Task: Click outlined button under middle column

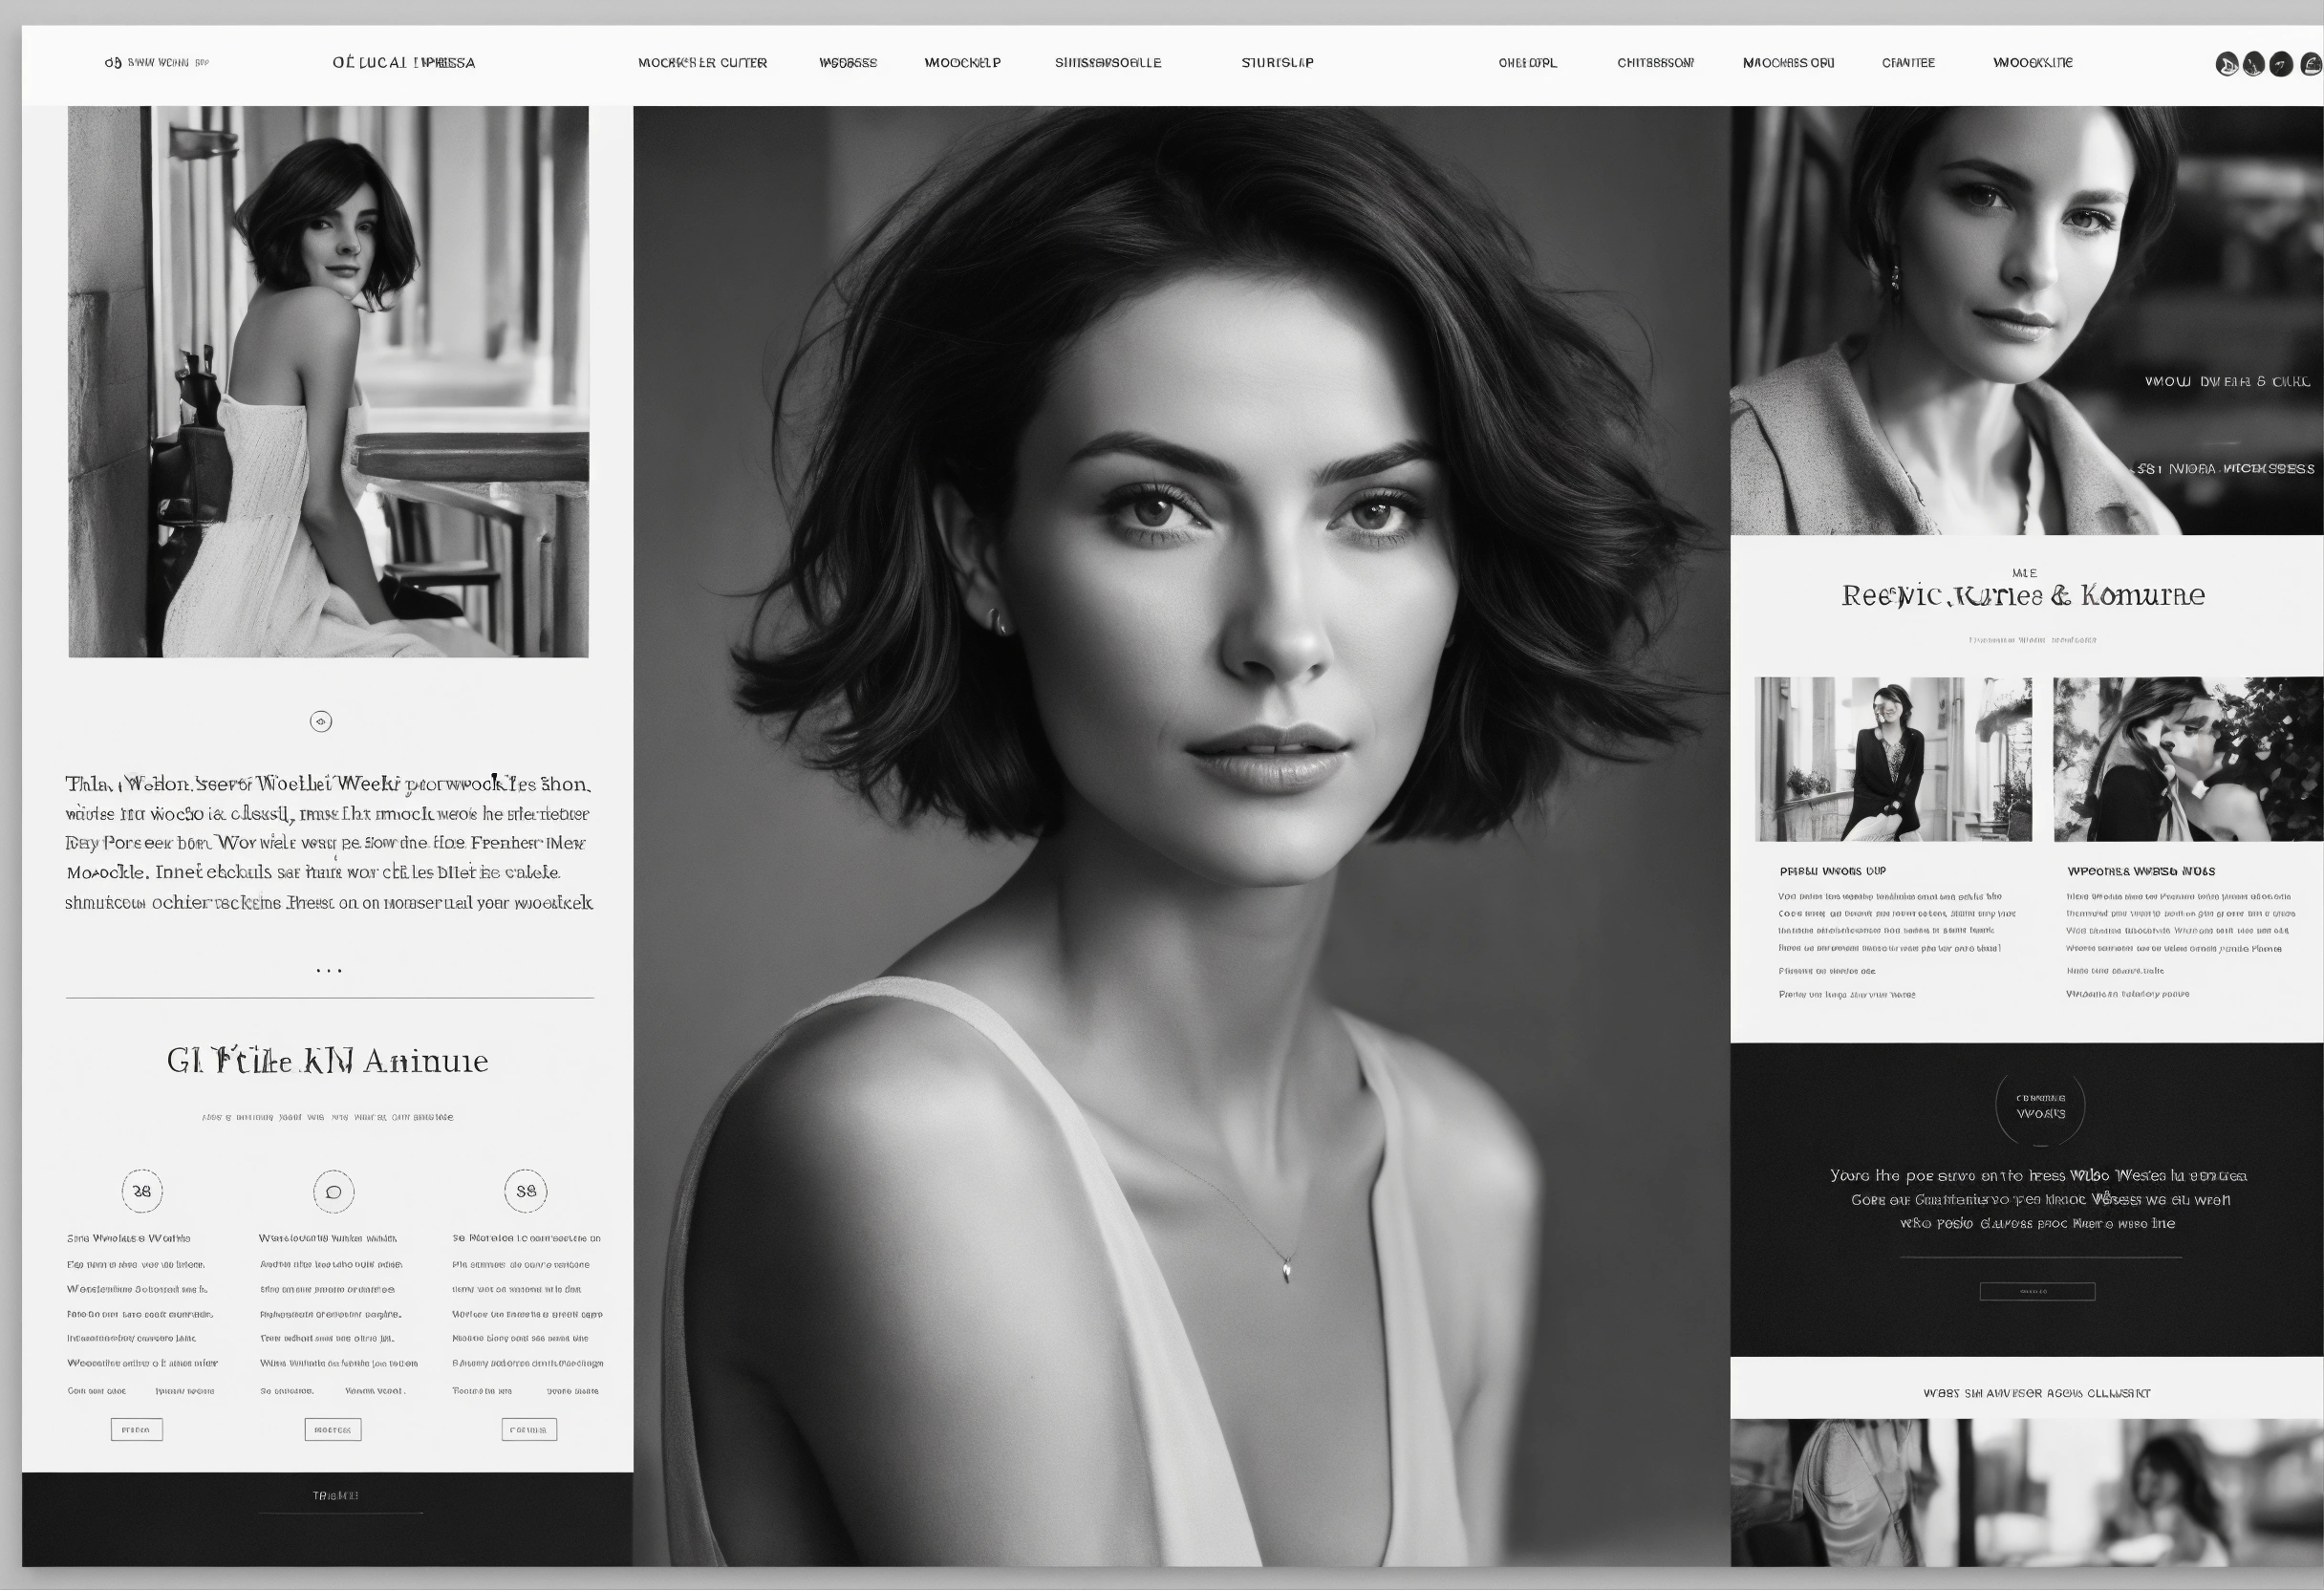Action: (x=333, y=1430)
